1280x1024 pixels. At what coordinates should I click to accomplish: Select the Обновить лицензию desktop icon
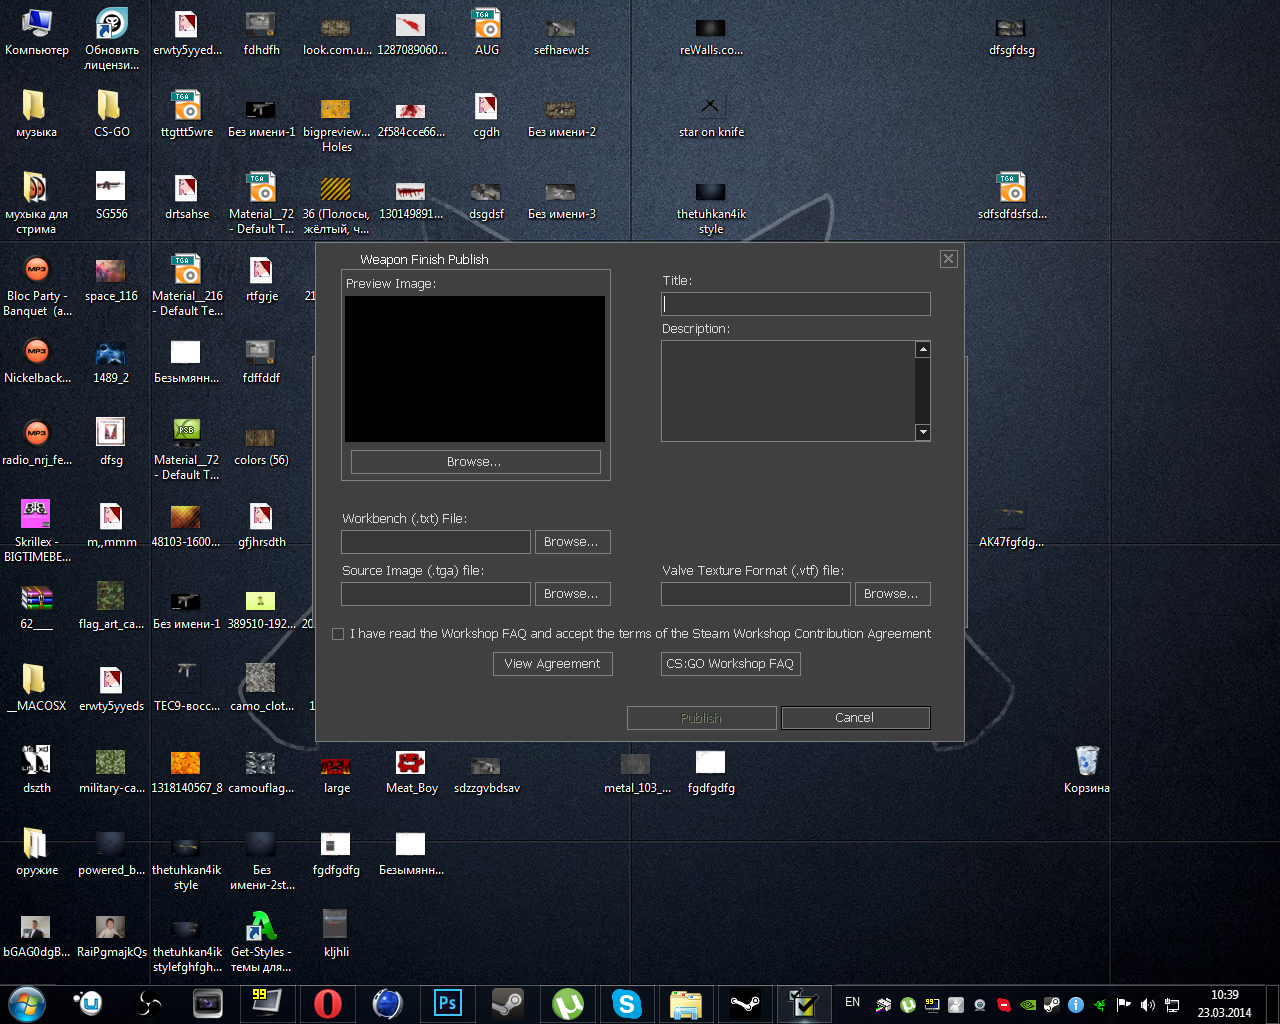tap(111, 39)
